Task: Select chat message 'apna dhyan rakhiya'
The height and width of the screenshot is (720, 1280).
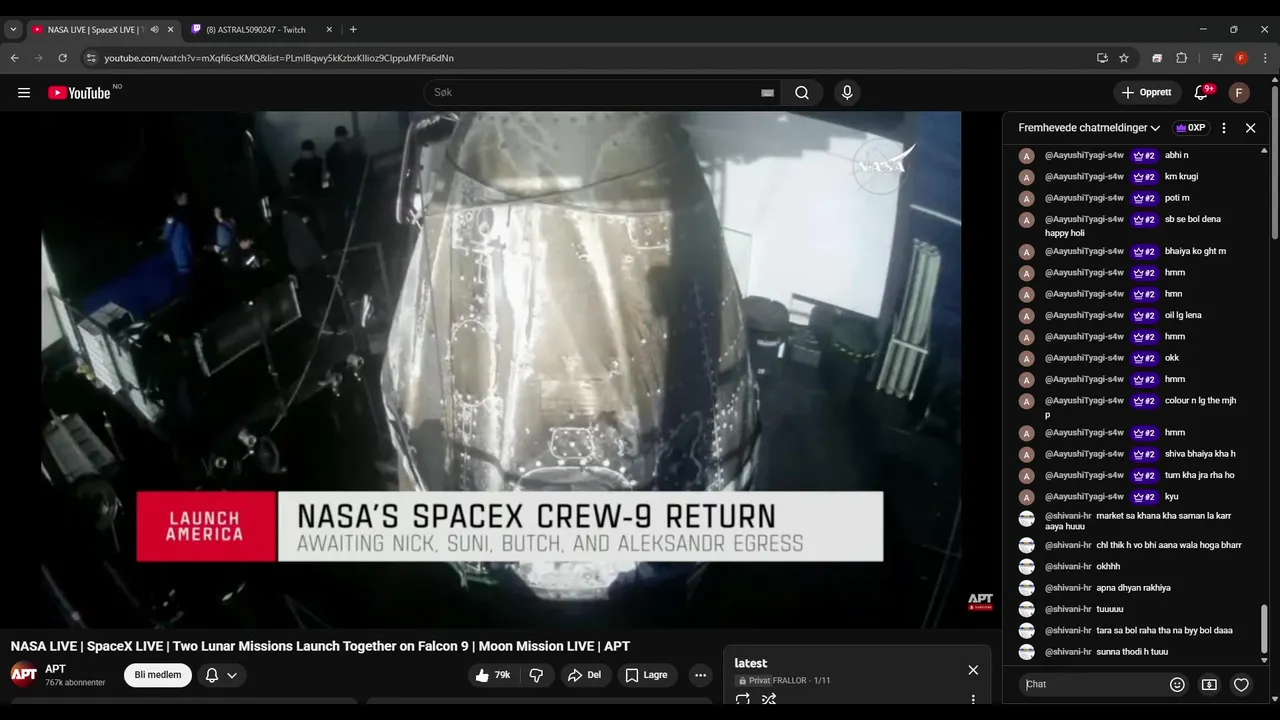Action: 1133,588
